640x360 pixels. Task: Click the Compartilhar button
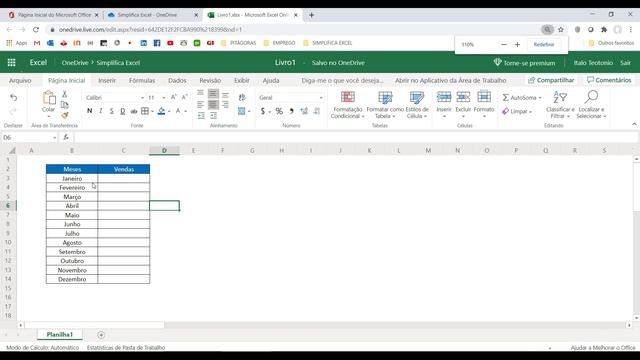pyautogui.click(x=551, y=80)
